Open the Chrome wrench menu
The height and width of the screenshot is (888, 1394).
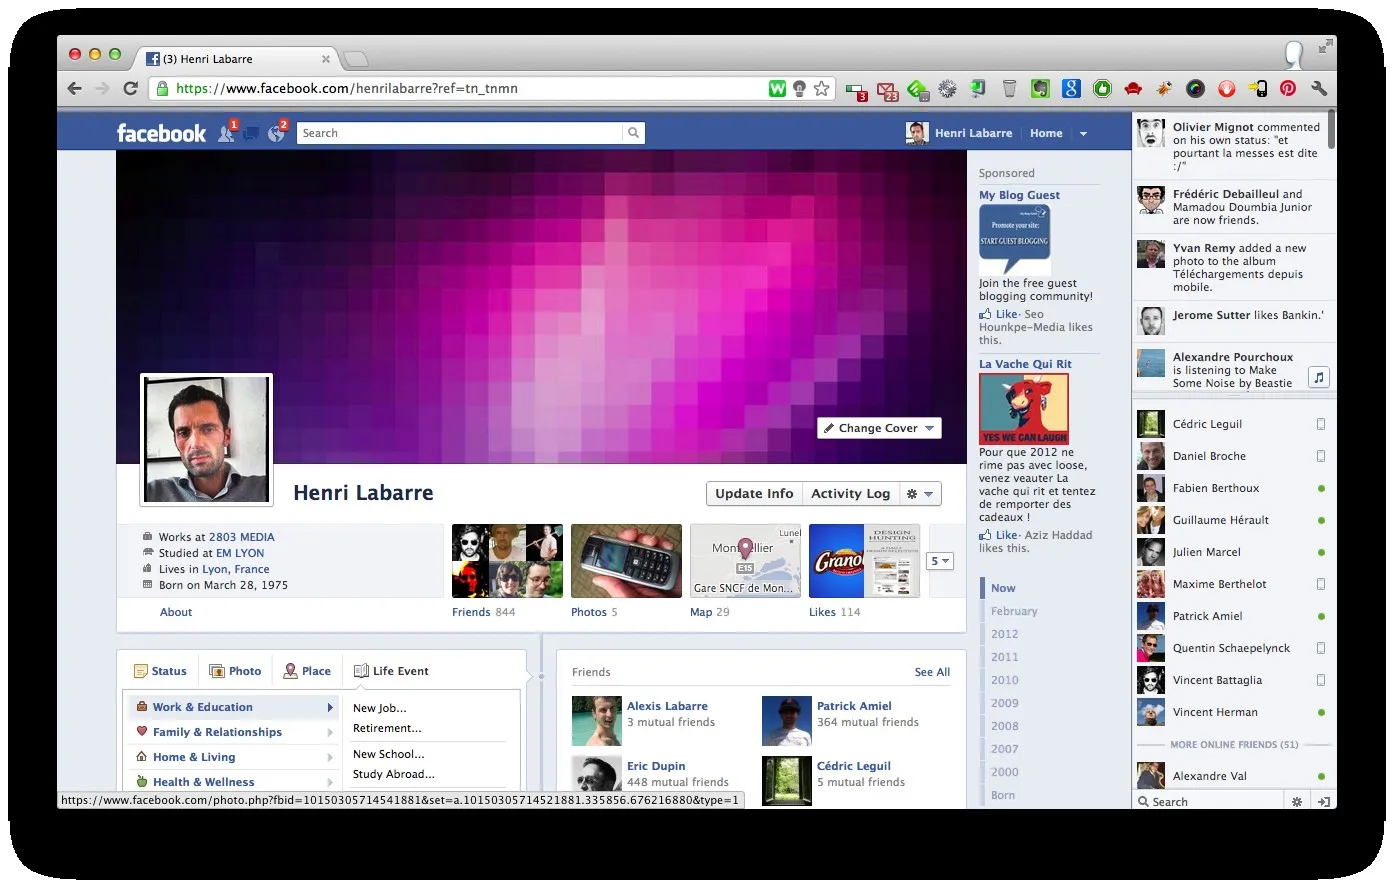[1319, 88]
